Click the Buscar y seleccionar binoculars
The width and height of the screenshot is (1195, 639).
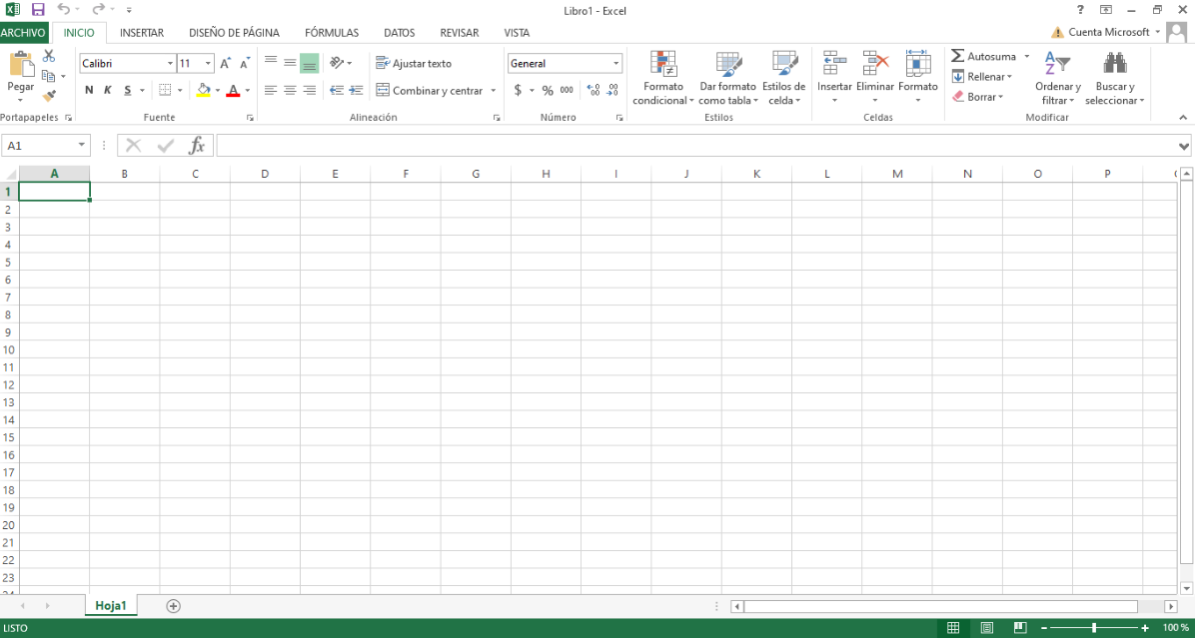[1114, 65]
